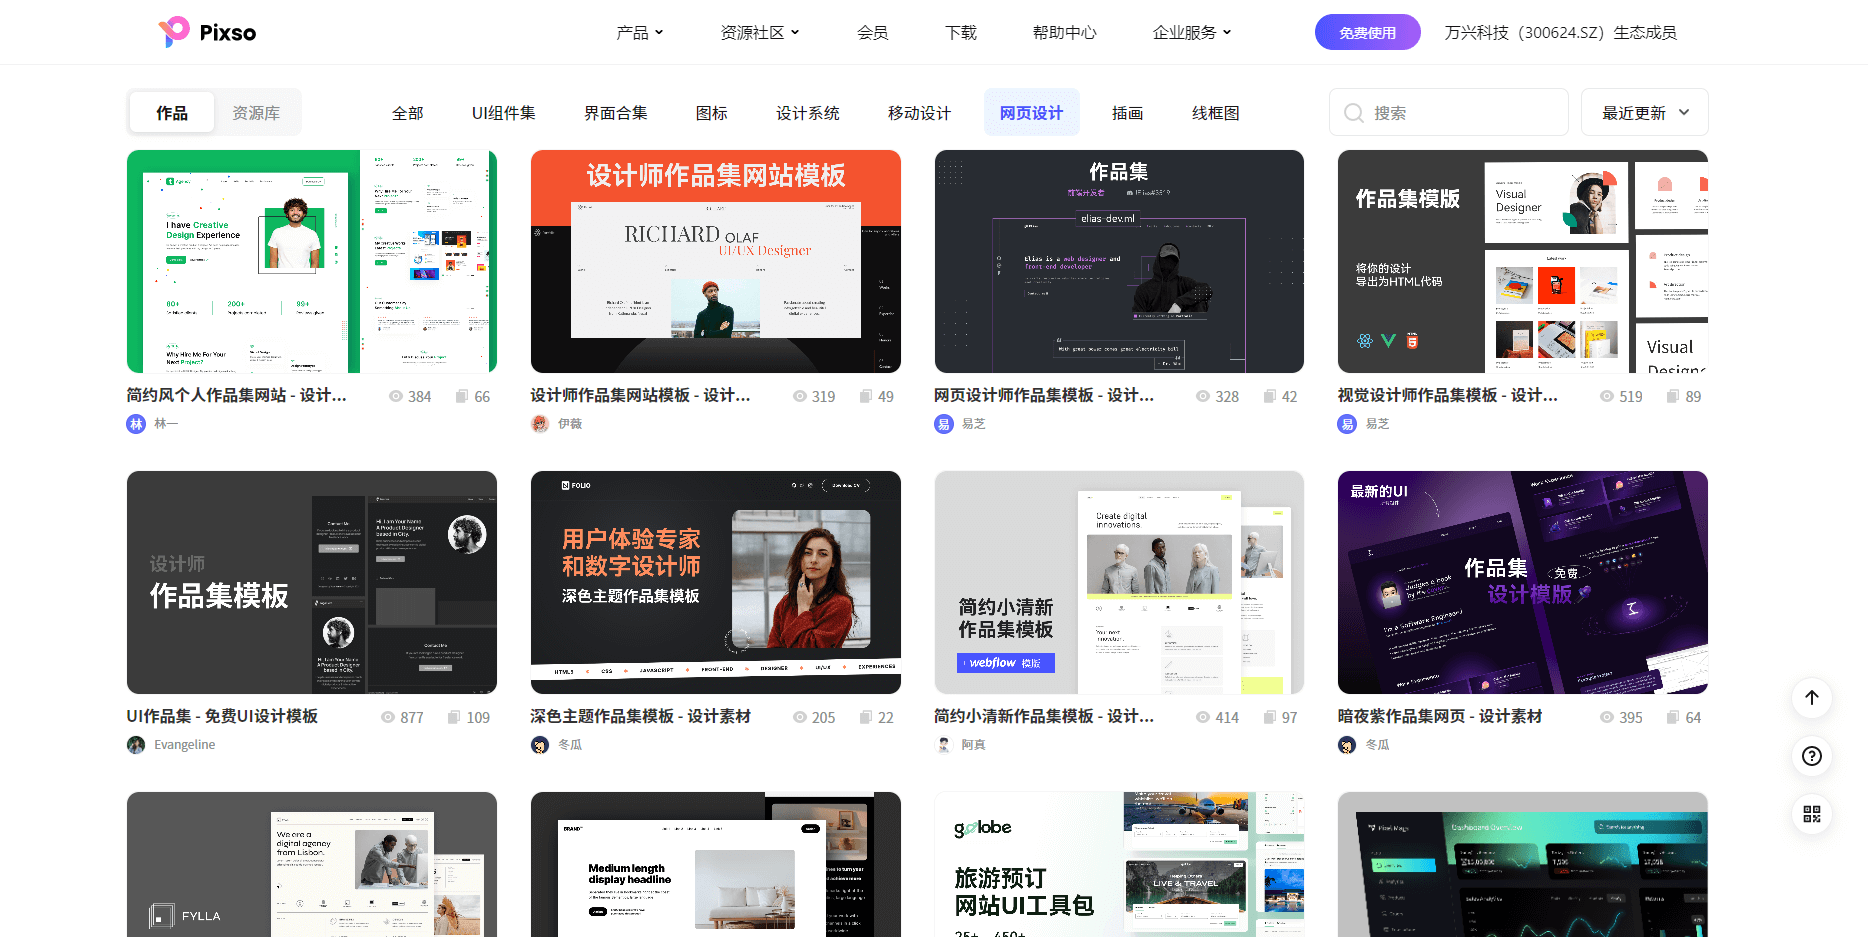Expand the 产品 dropdown menu
The width and height of the screenshot is (1868, 937).
click(639, 33)
